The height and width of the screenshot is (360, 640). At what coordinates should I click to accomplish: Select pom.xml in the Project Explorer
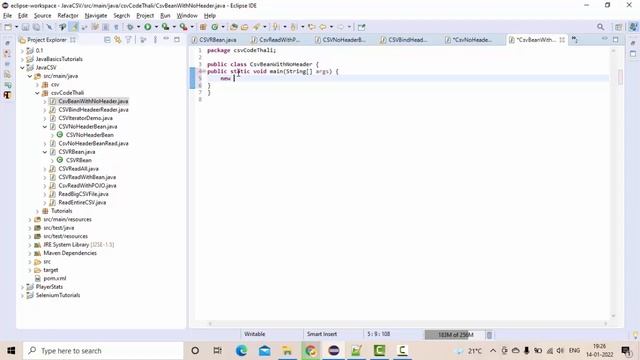pyautogui.click(x=55, y=278)
